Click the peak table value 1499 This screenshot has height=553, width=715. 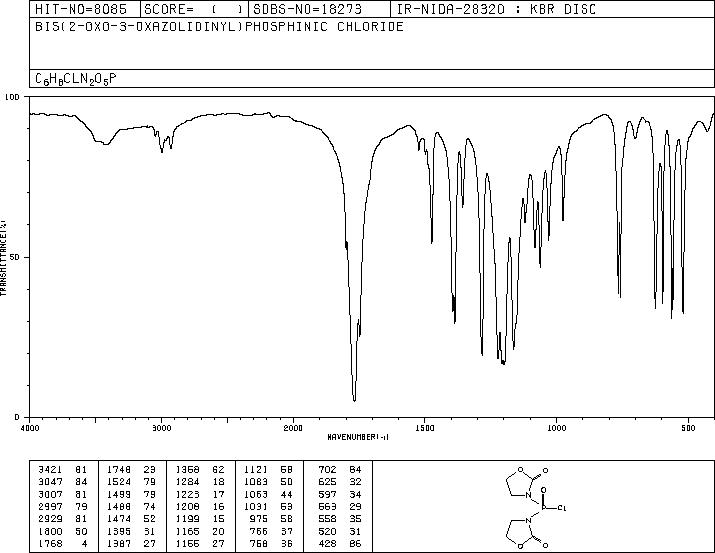pos(119,494)
